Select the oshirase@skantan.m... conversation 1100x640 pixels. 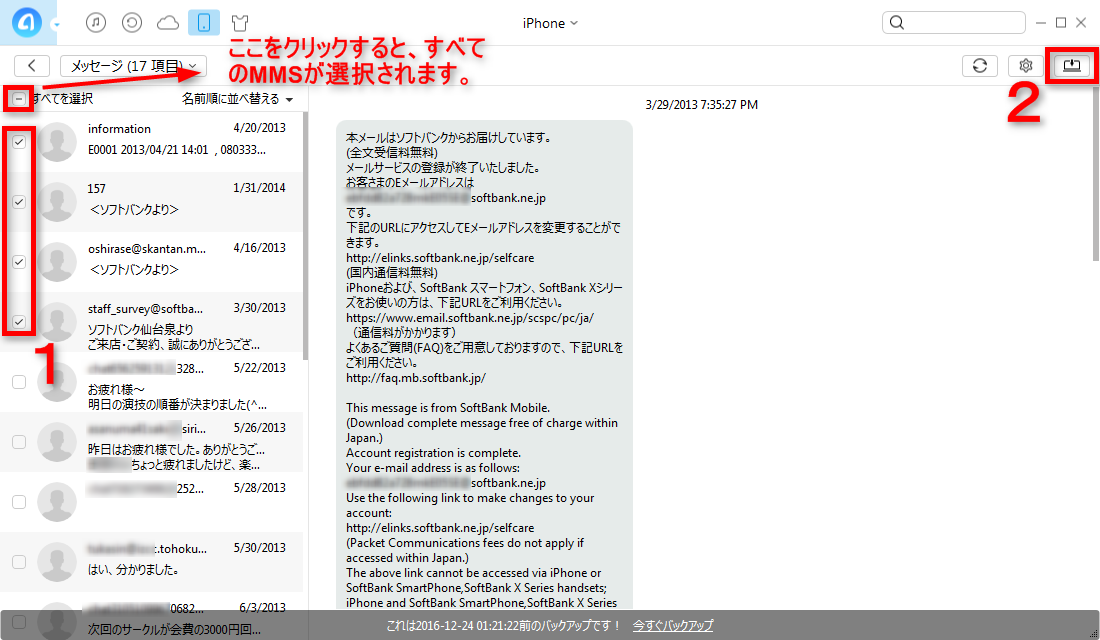pos(152,262)
